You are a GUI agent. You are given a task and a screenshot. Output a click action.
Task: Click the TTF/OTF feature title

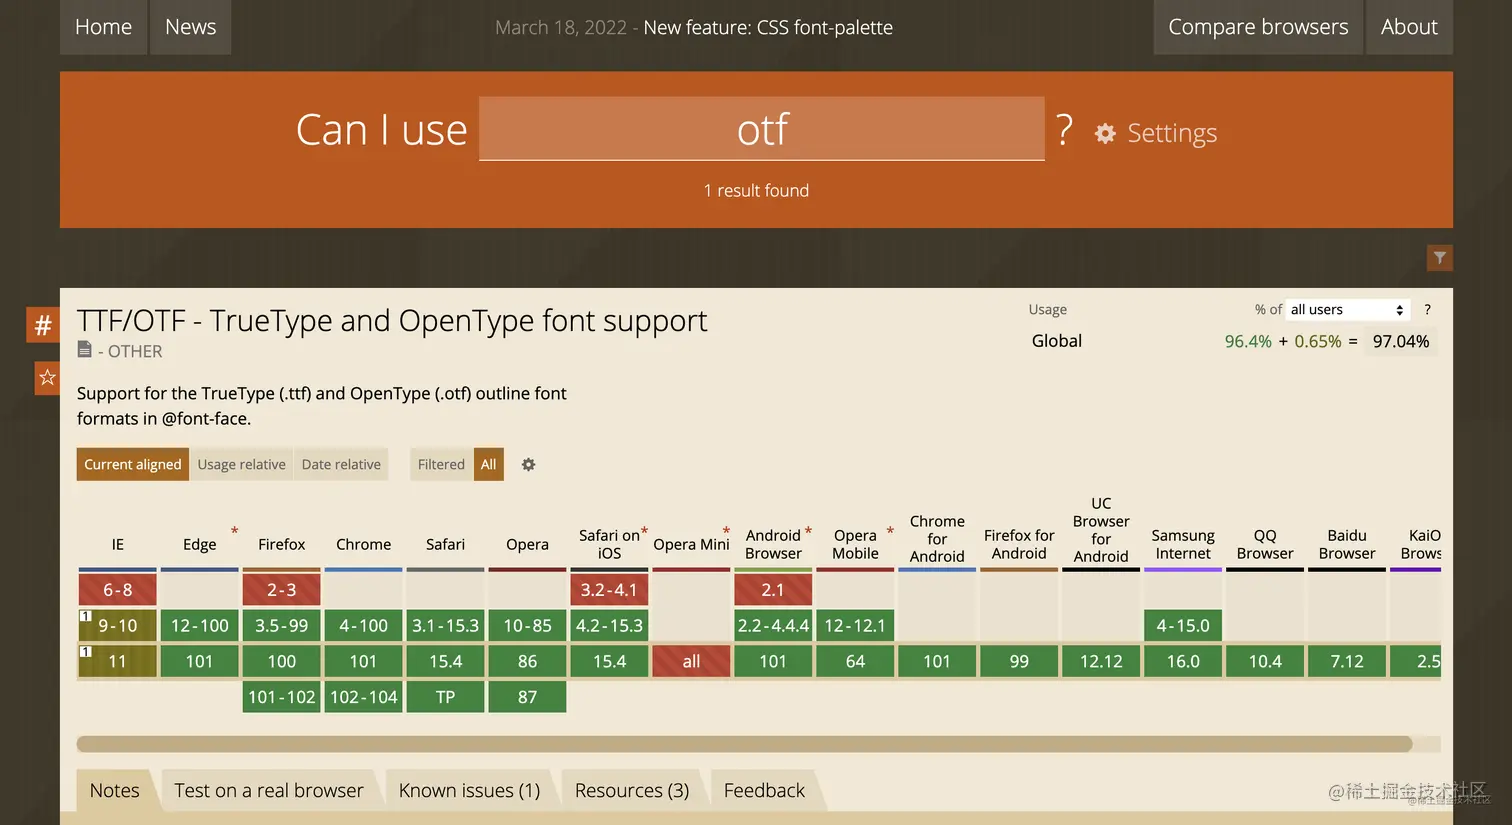click(x=392, y=320)
